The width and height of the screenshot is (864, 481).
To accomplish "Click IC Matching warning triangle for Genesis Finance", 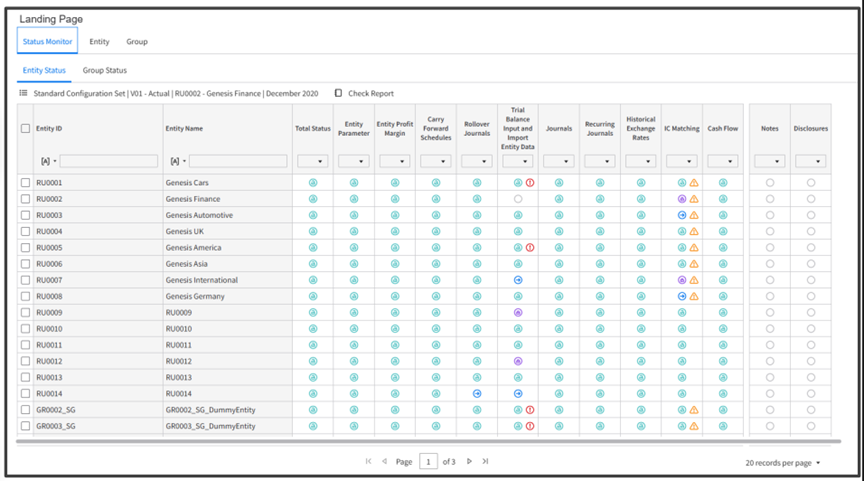I will [x=694, y=199].
